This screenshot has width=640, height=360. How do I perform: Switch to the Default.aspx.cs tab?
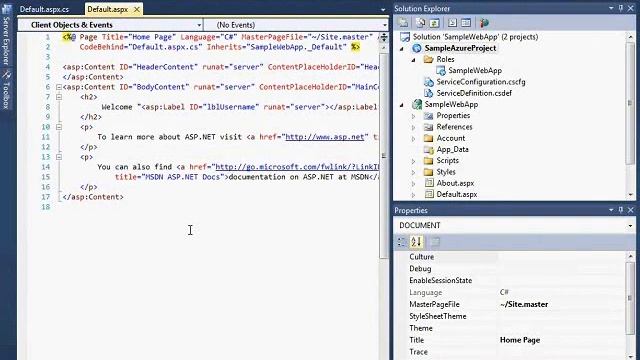tap(44, 9)
